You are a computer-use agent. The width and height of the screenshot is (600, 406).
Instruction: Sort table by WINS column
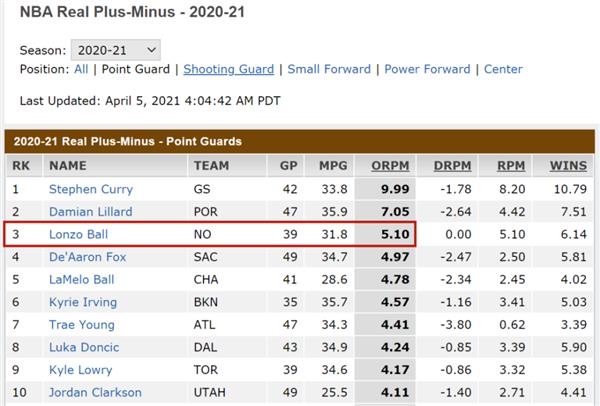[x=568, y=166]
